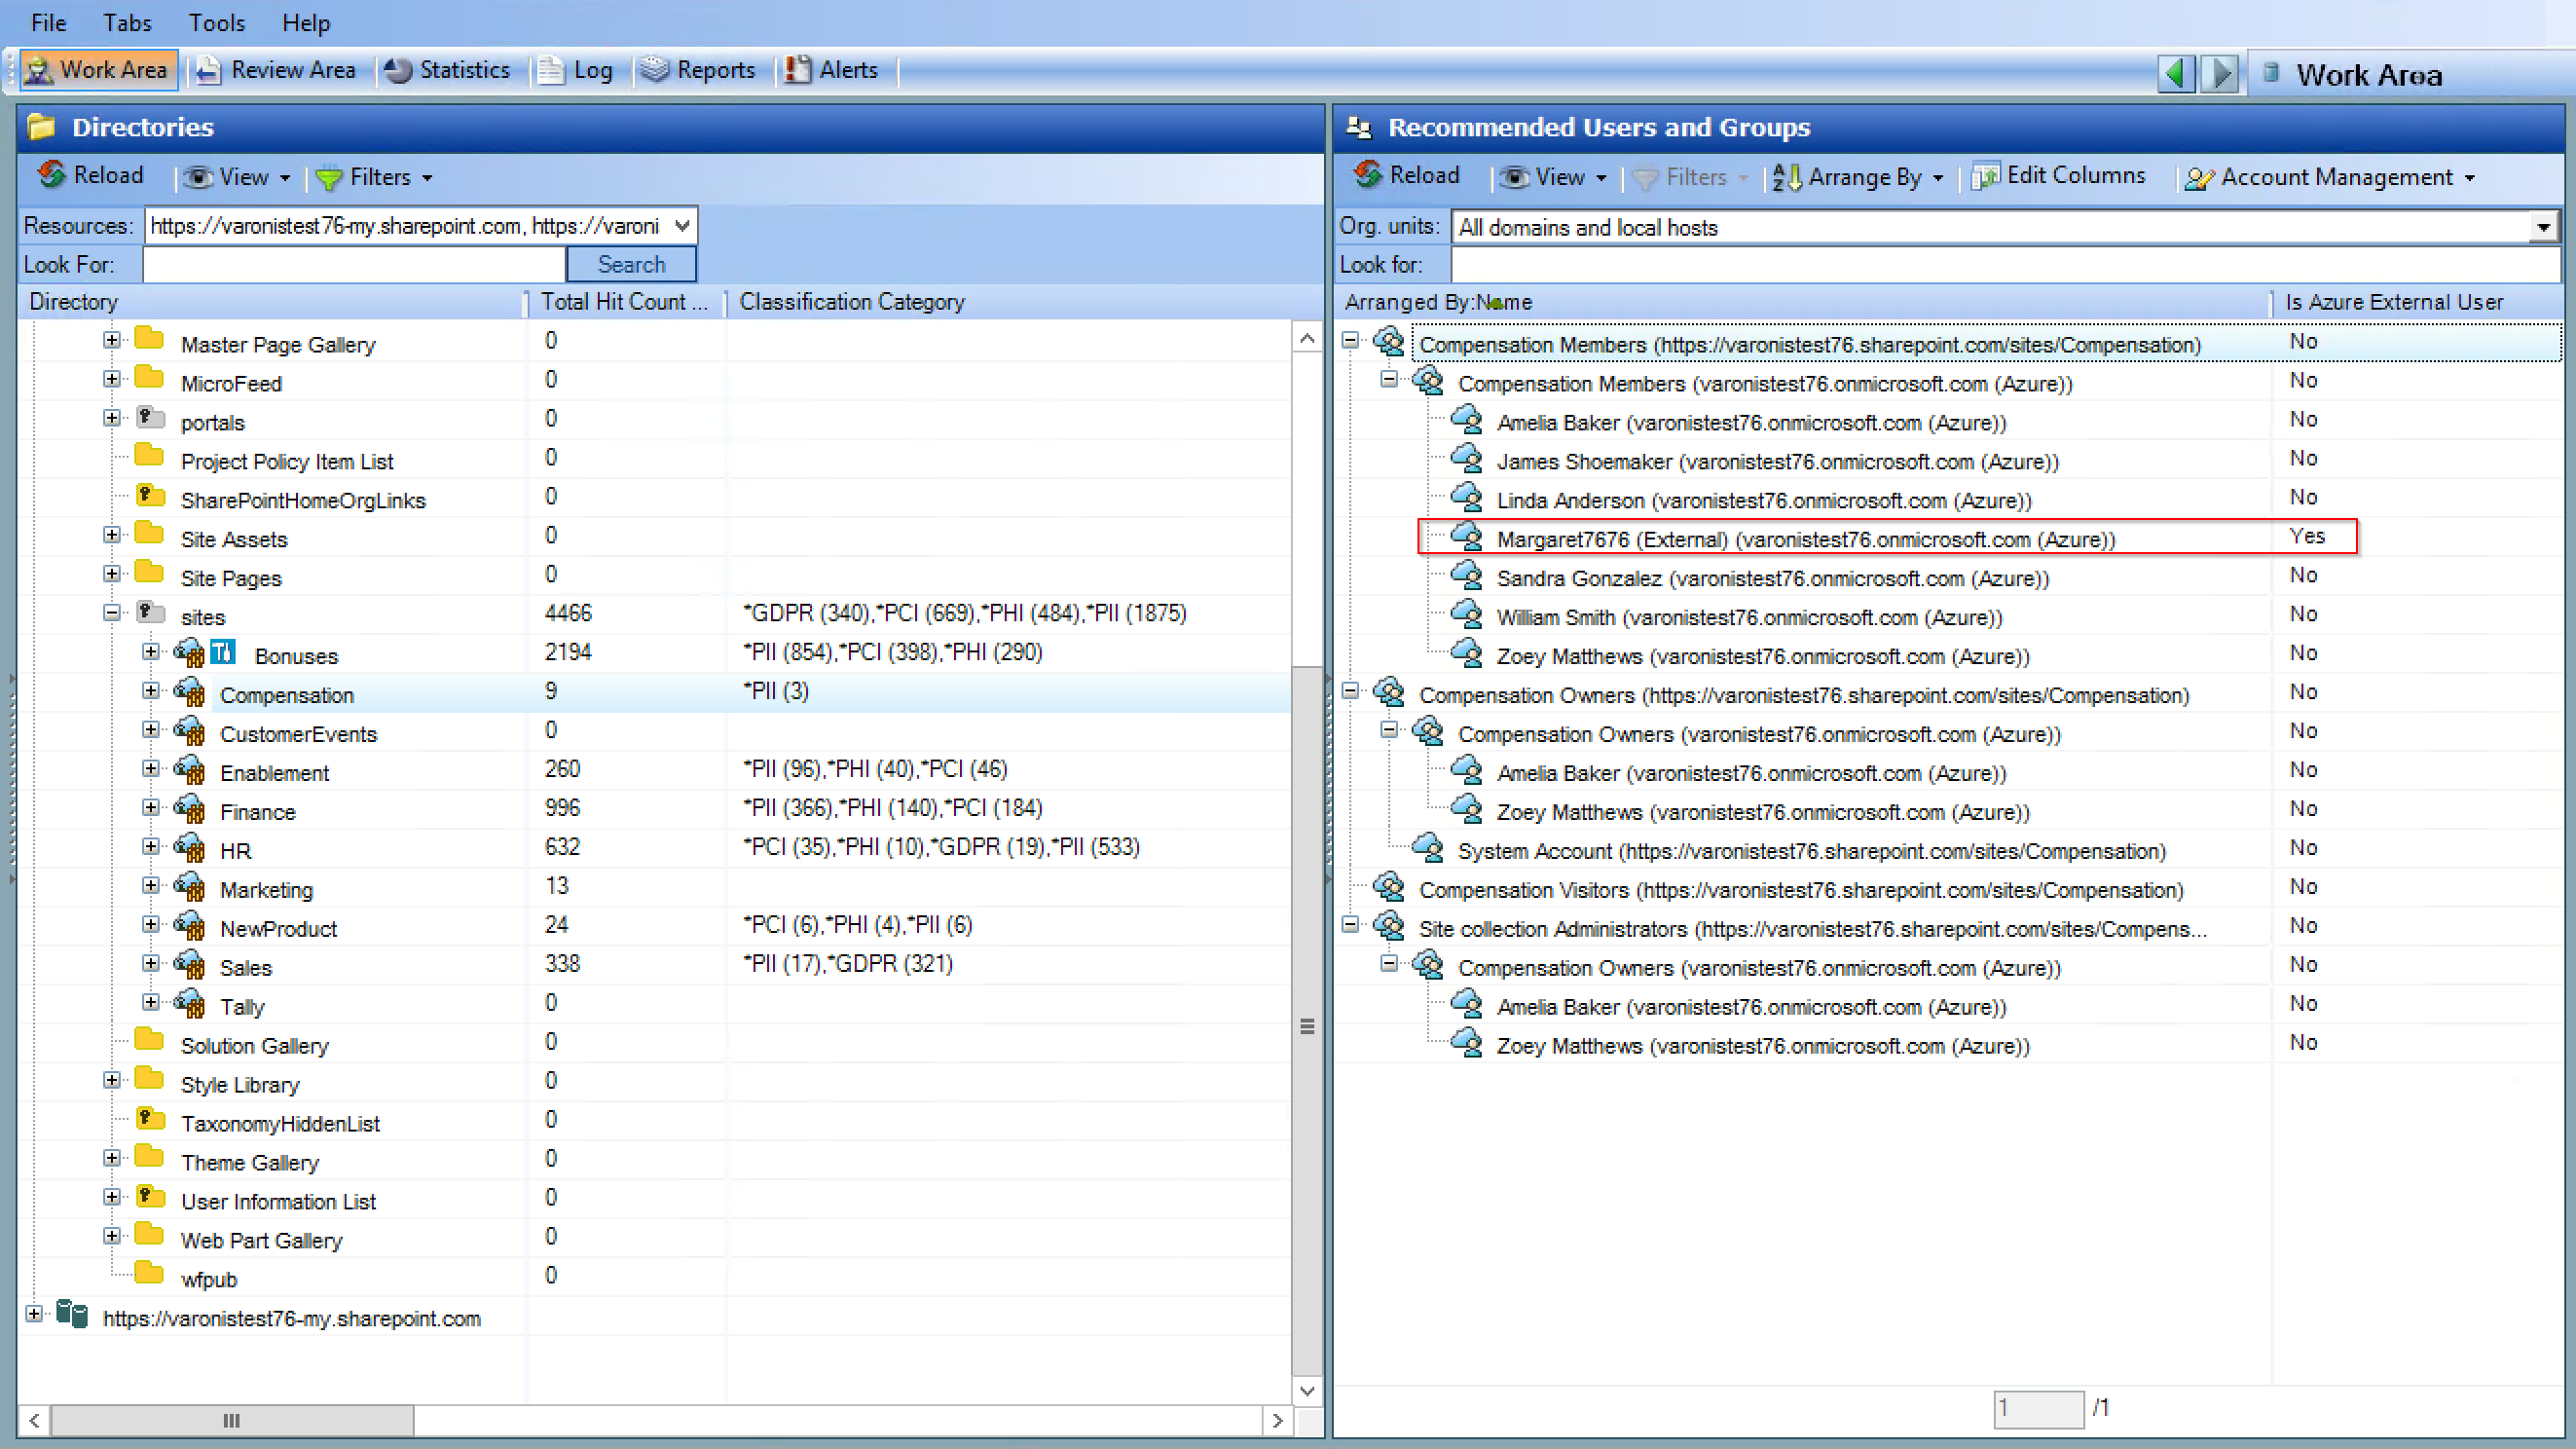Click the Log toolbar icon
Screen dimensions: 2576x1449
(x=551, y=70)
